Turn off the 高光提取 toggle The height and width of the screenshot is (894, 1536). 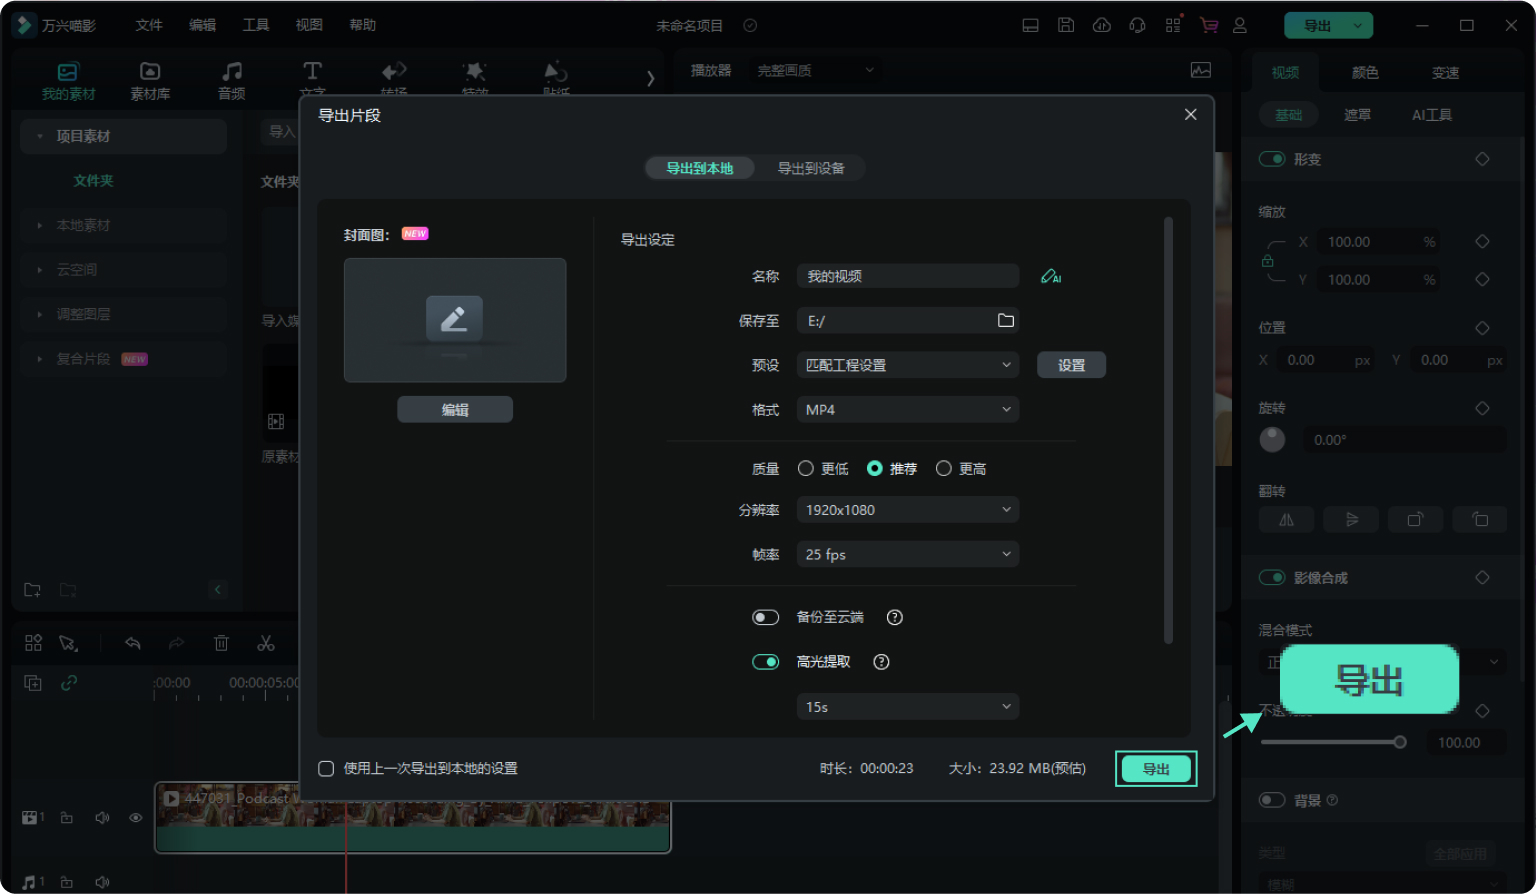coord(765,662)
